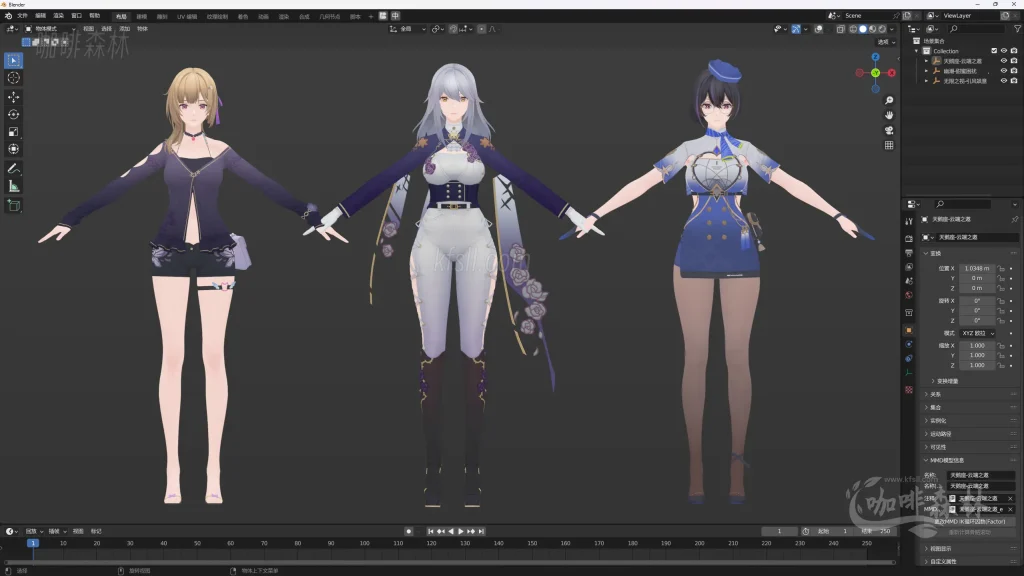The image size is (1024, 576).
Task: Open the Tool properties tab
Action: pyautogui.click(x=909, y=221)
